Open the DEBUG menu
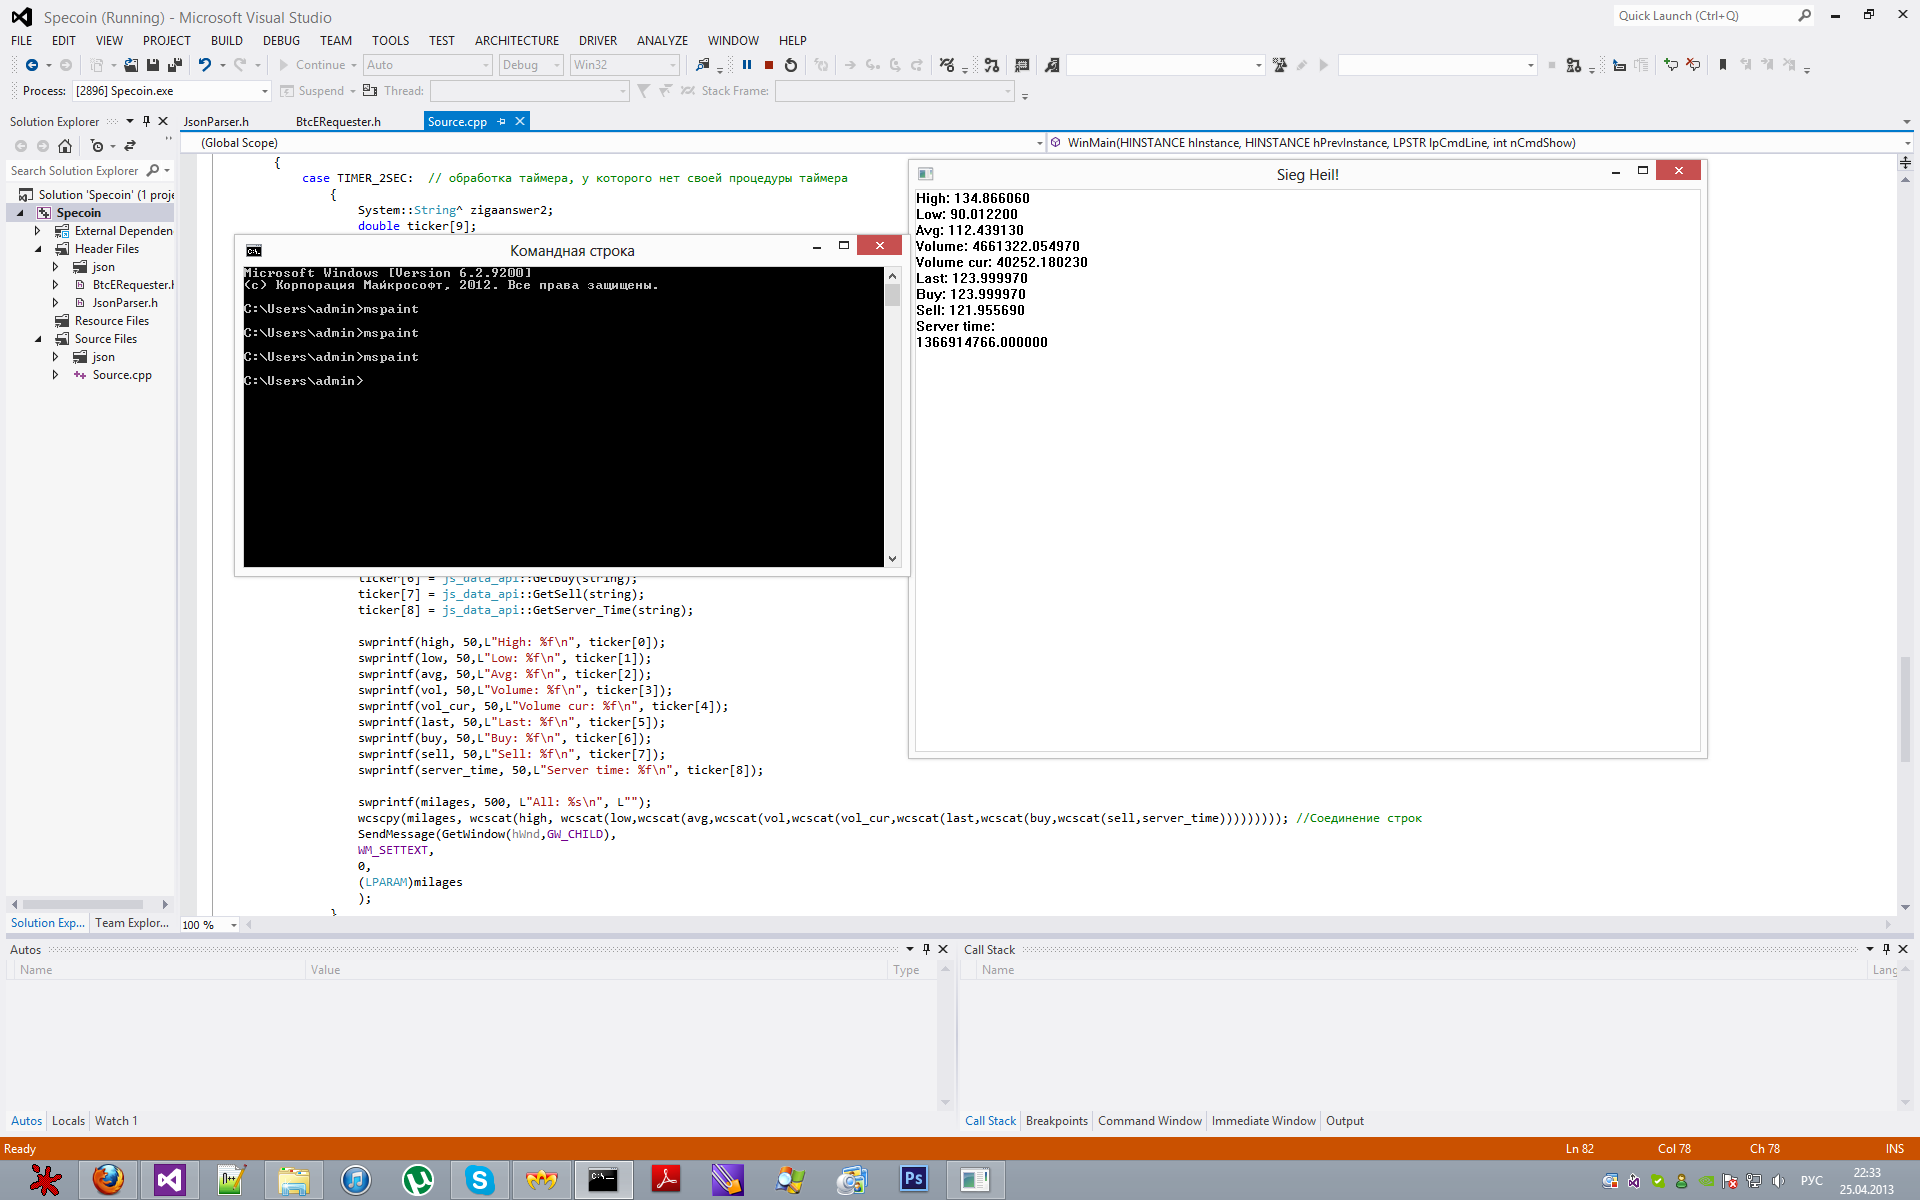The image size is (1920, 1200). pyautogui.click(x=281, y=41)
